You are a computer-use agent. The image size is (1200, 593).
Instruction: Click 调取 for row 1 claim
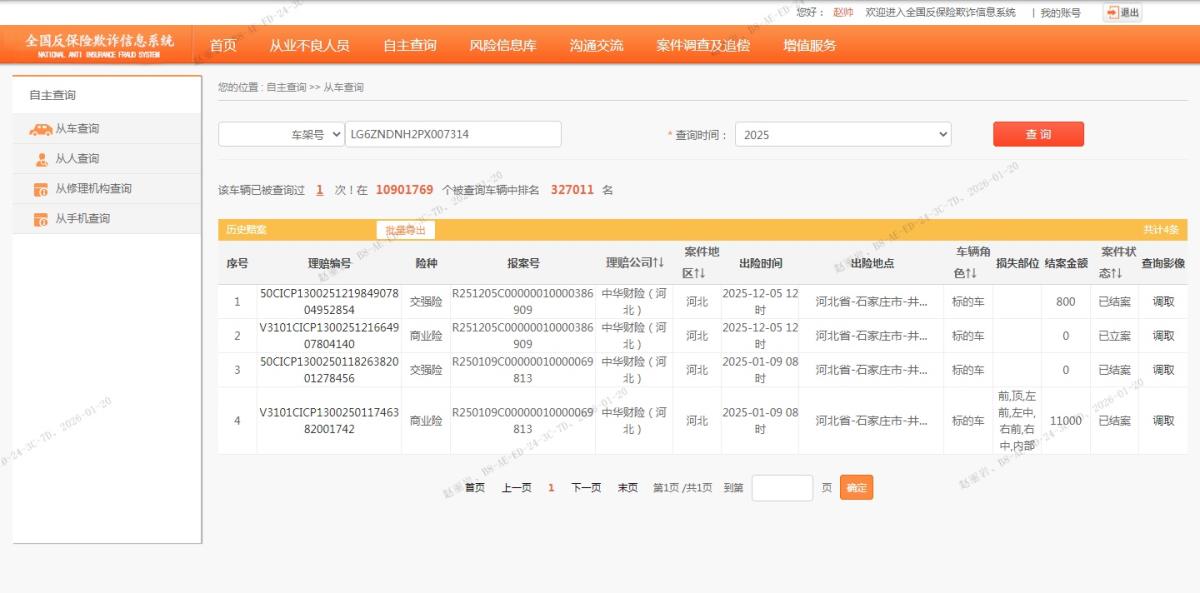1163,302
